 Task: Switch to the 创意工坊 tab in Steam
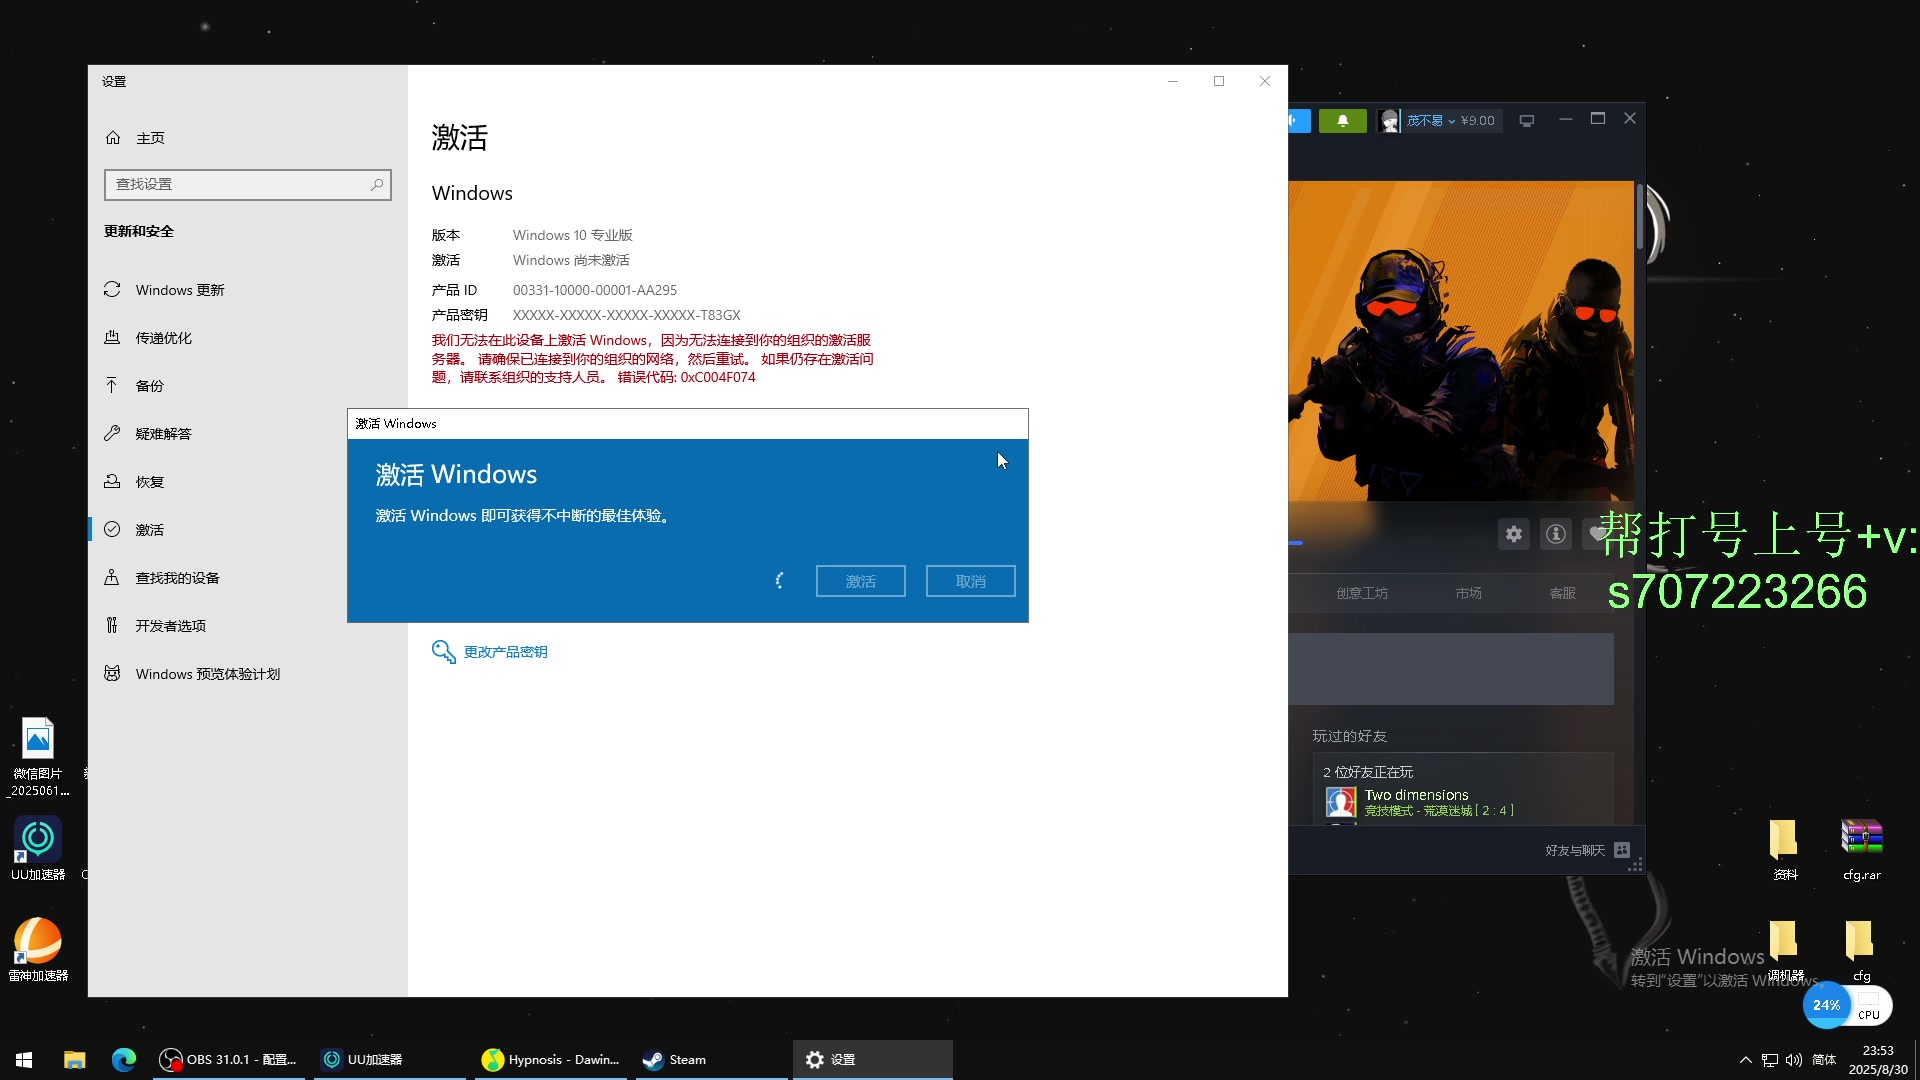point(1362,593)
